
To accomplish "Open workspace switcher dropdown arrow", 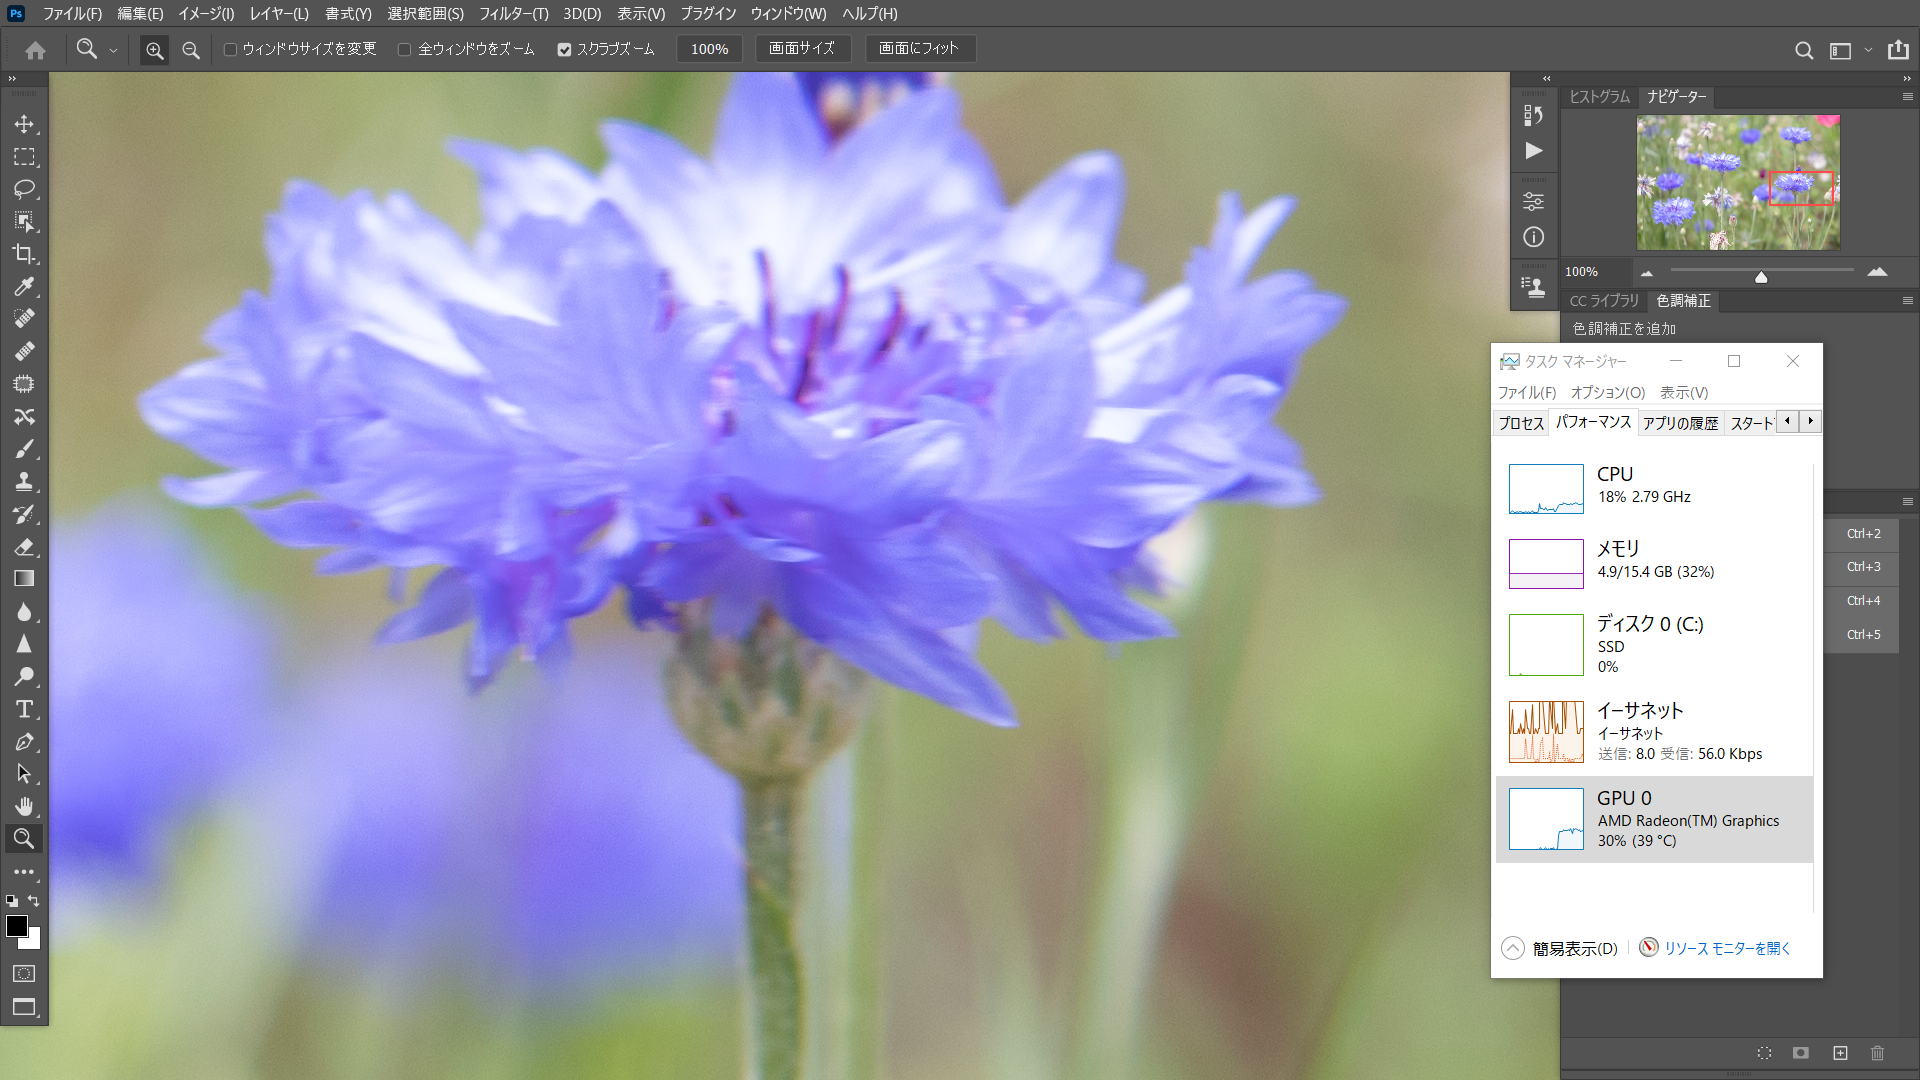I will (1868, 50).
